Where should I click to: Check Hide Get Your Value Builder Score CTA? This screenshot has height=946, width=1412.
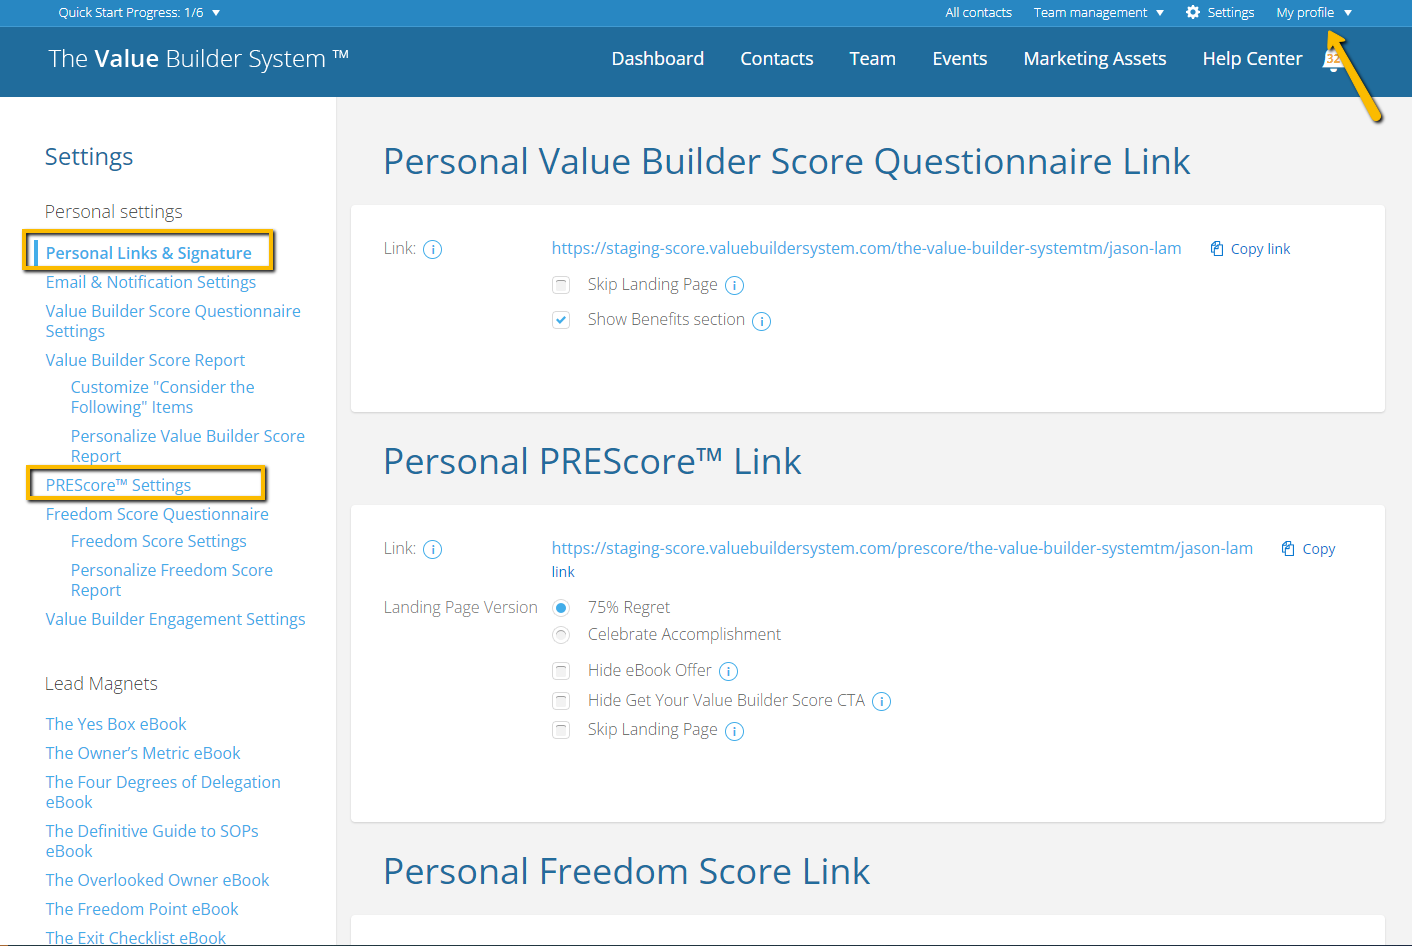point(561,701)
